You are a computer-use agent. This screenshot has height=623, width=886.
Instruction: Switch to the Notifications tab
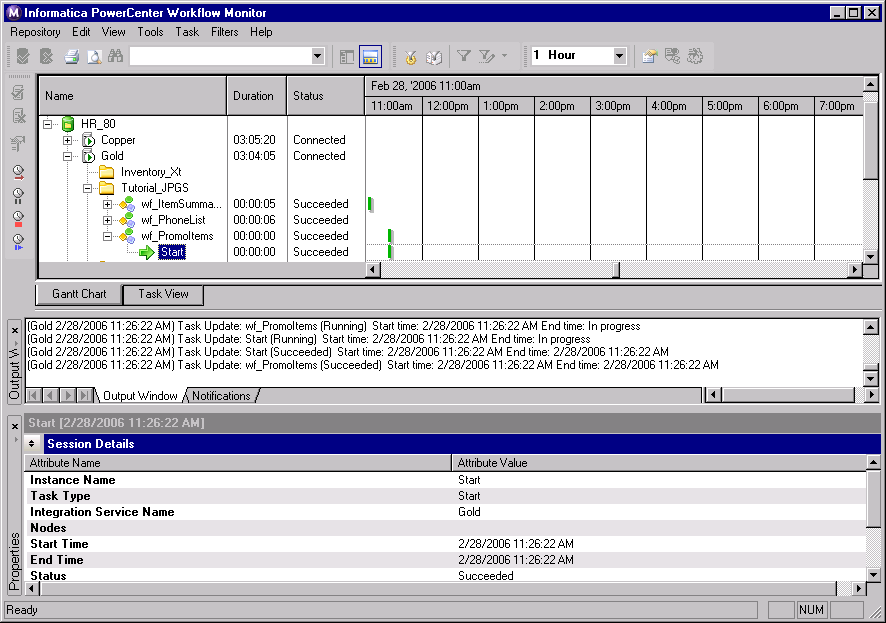click(x=221, y=396)
